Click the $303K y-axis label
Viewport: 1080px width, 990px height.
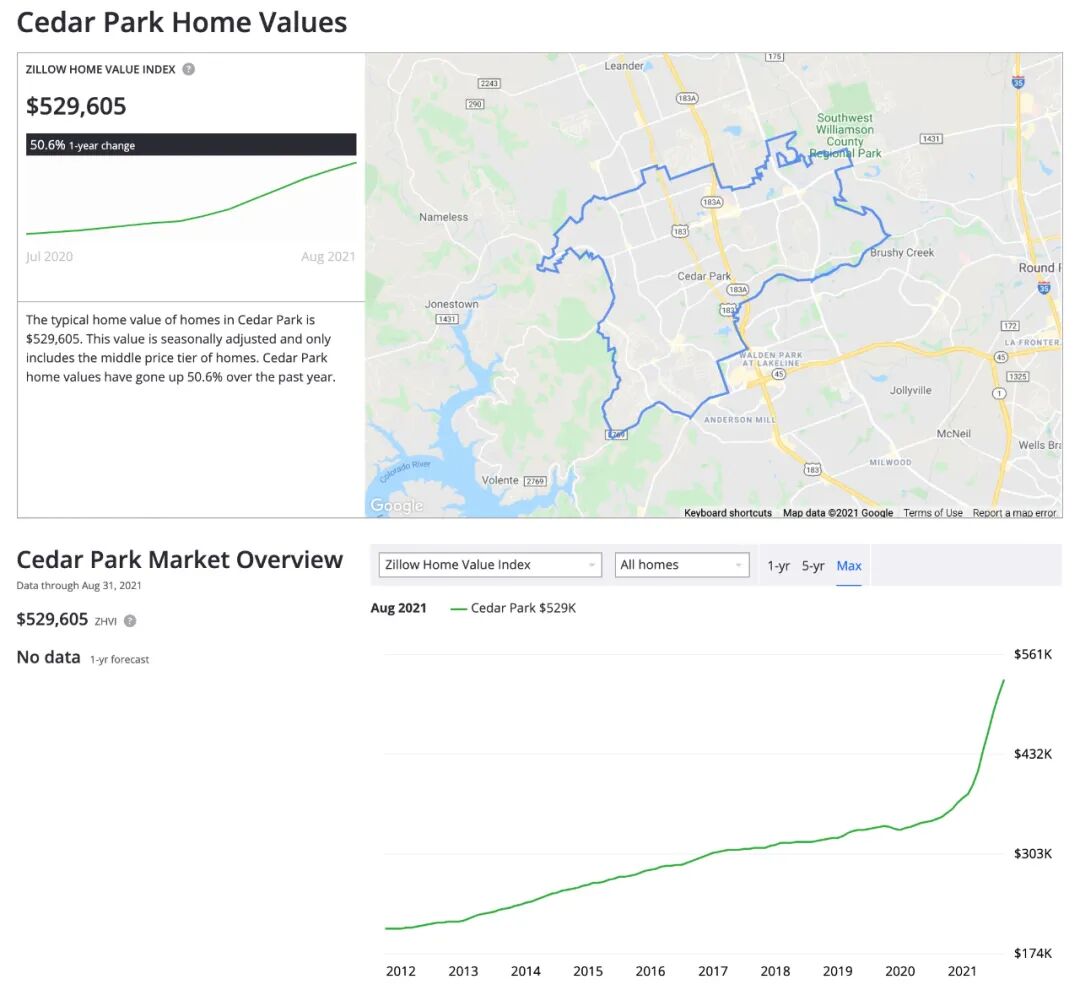pyautogui.click(x=1032, y=854)
